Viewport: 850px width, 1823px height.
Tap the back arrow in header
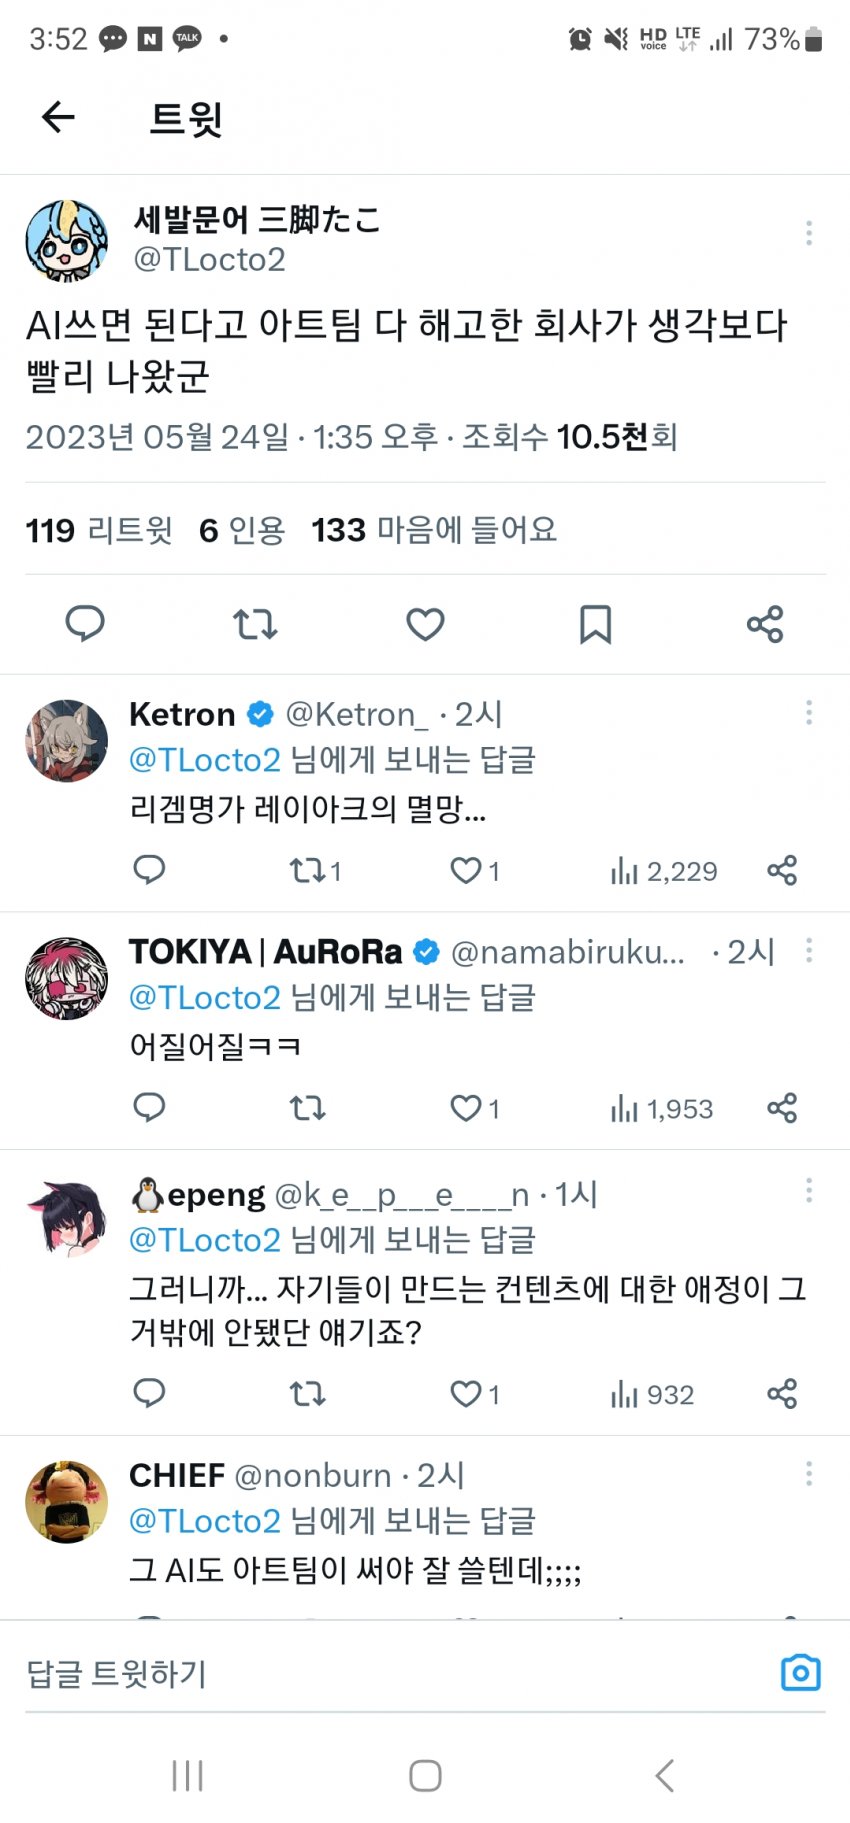coord(58,118)
